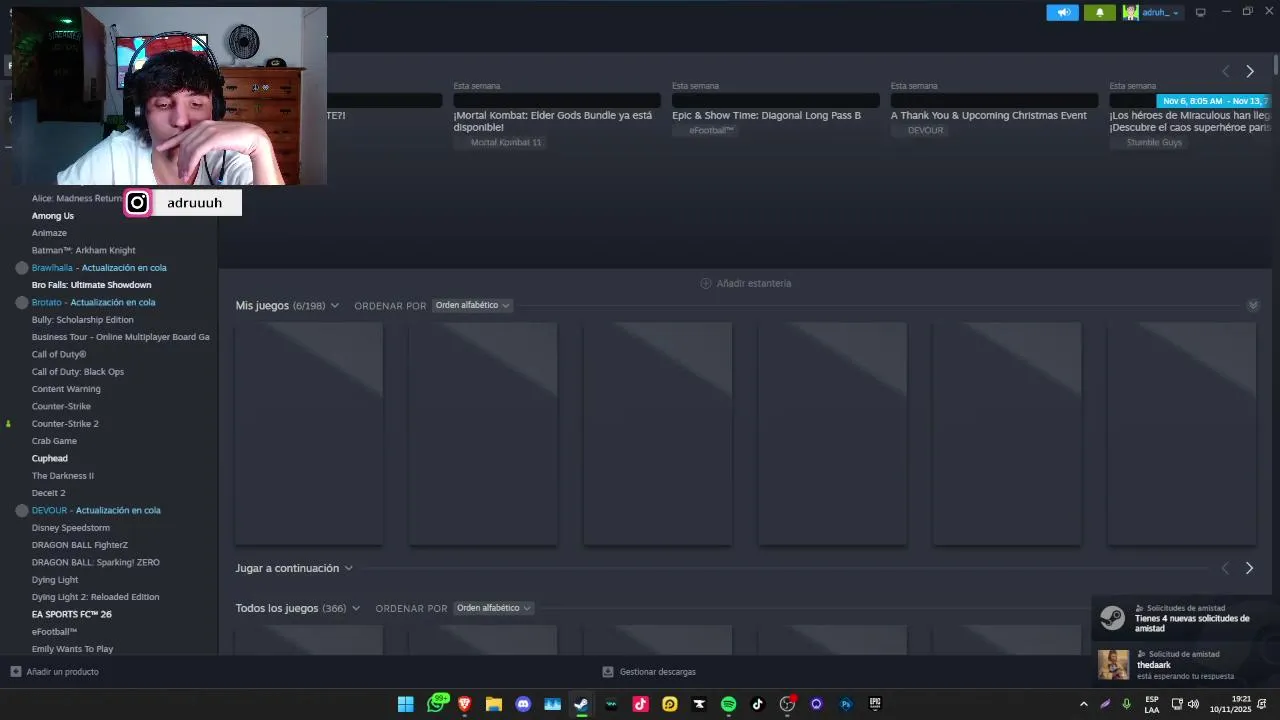Screen dimensions: 1280x720
Task: Expand Todos los juegos shelf dropdown
Action: tap(355, 608)
